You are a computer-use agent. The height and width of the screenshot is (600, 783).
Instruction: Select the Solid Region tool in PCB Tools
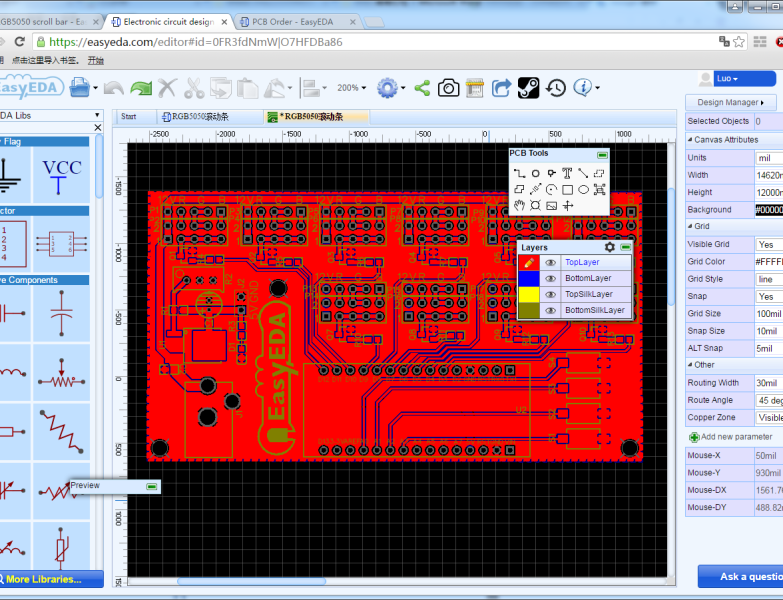pyautogui.click(x=519, y=190)
